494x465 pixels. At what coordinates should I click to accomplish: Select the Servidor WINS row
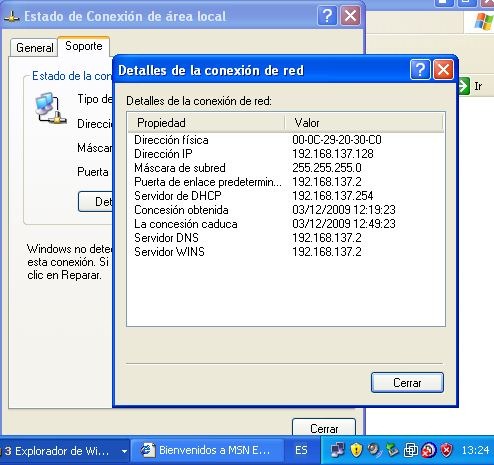click(286, 252)
